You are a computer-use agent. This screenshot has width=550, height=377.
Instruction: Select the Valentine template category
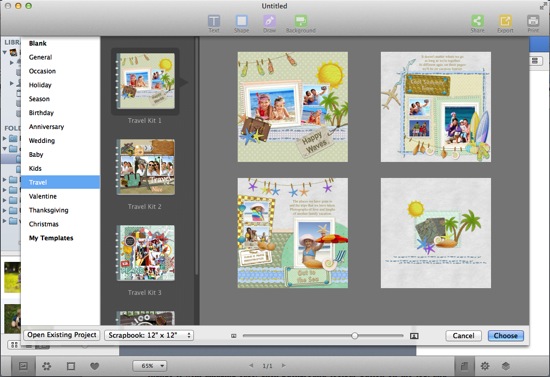pyautogui.click(x=60, y=196)
